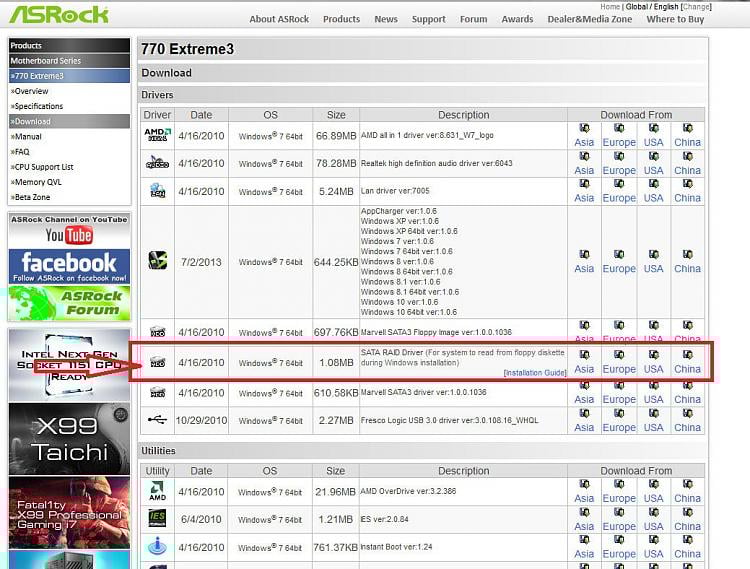Open the Memory QVL link

(36, 182)
